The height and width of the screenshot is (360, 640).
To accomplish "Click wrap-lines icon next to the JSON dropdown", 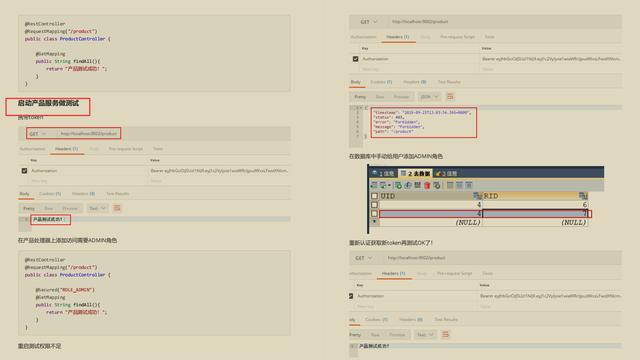I will point(450,96).
